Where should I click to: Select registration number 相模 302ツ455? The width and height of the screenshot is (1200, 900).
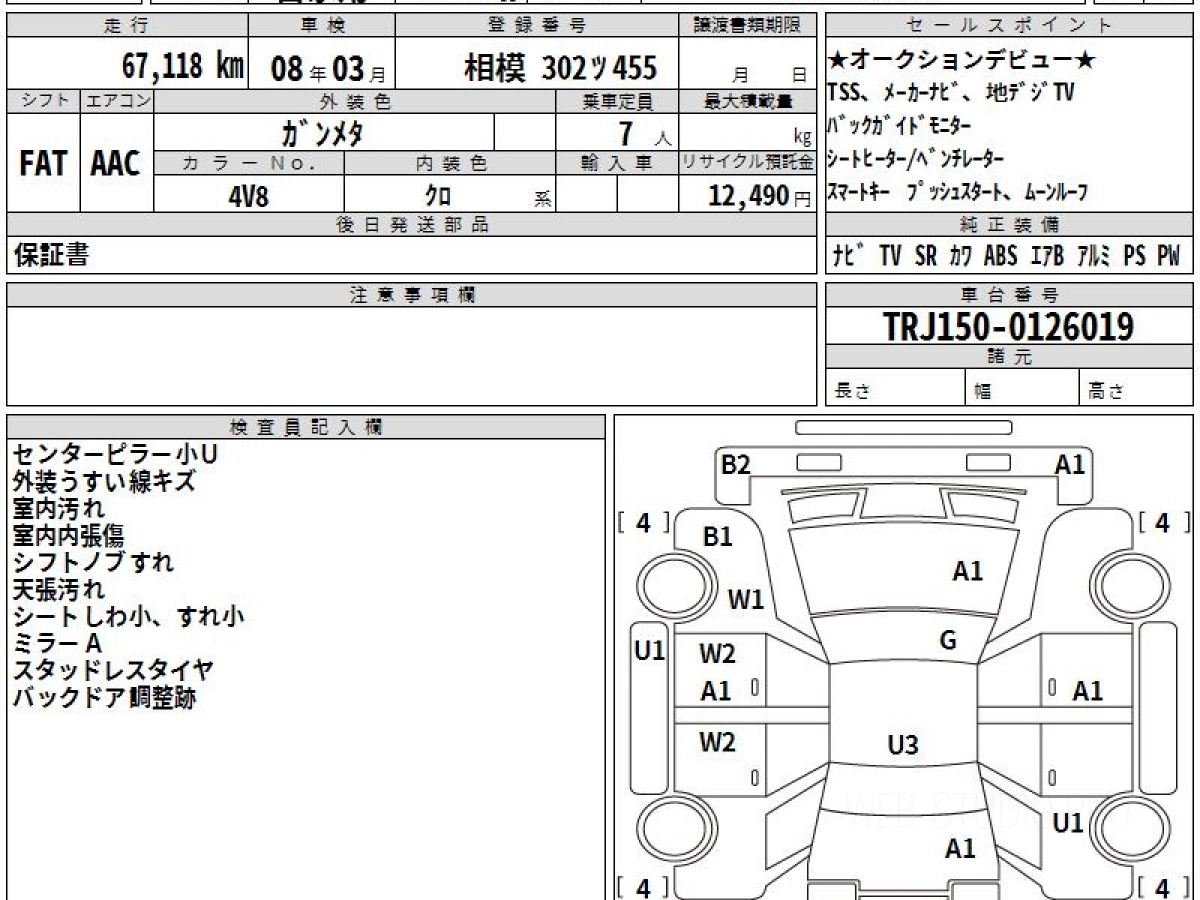tap(560, 68)
